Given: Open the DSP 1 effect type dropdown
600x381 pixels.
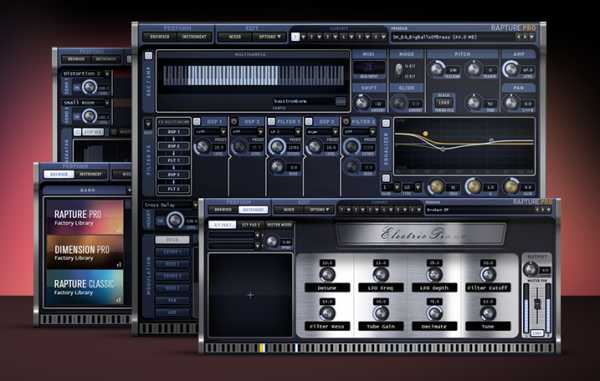Looking at the screenshot, I should click(x=210, y=132).
